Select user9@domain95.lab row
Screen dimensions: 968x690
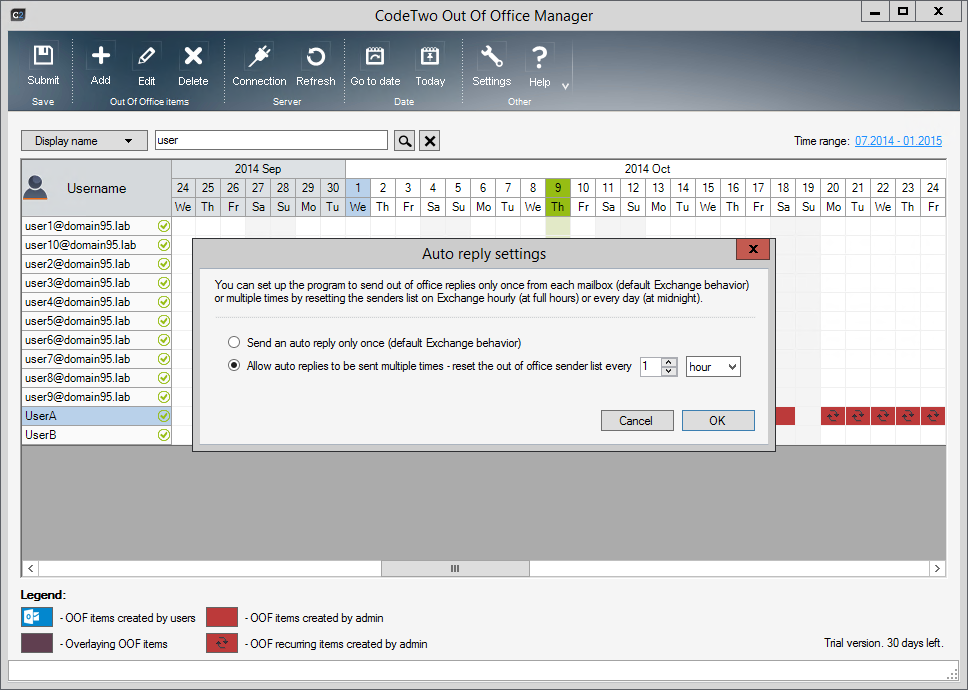coord(96,397)
